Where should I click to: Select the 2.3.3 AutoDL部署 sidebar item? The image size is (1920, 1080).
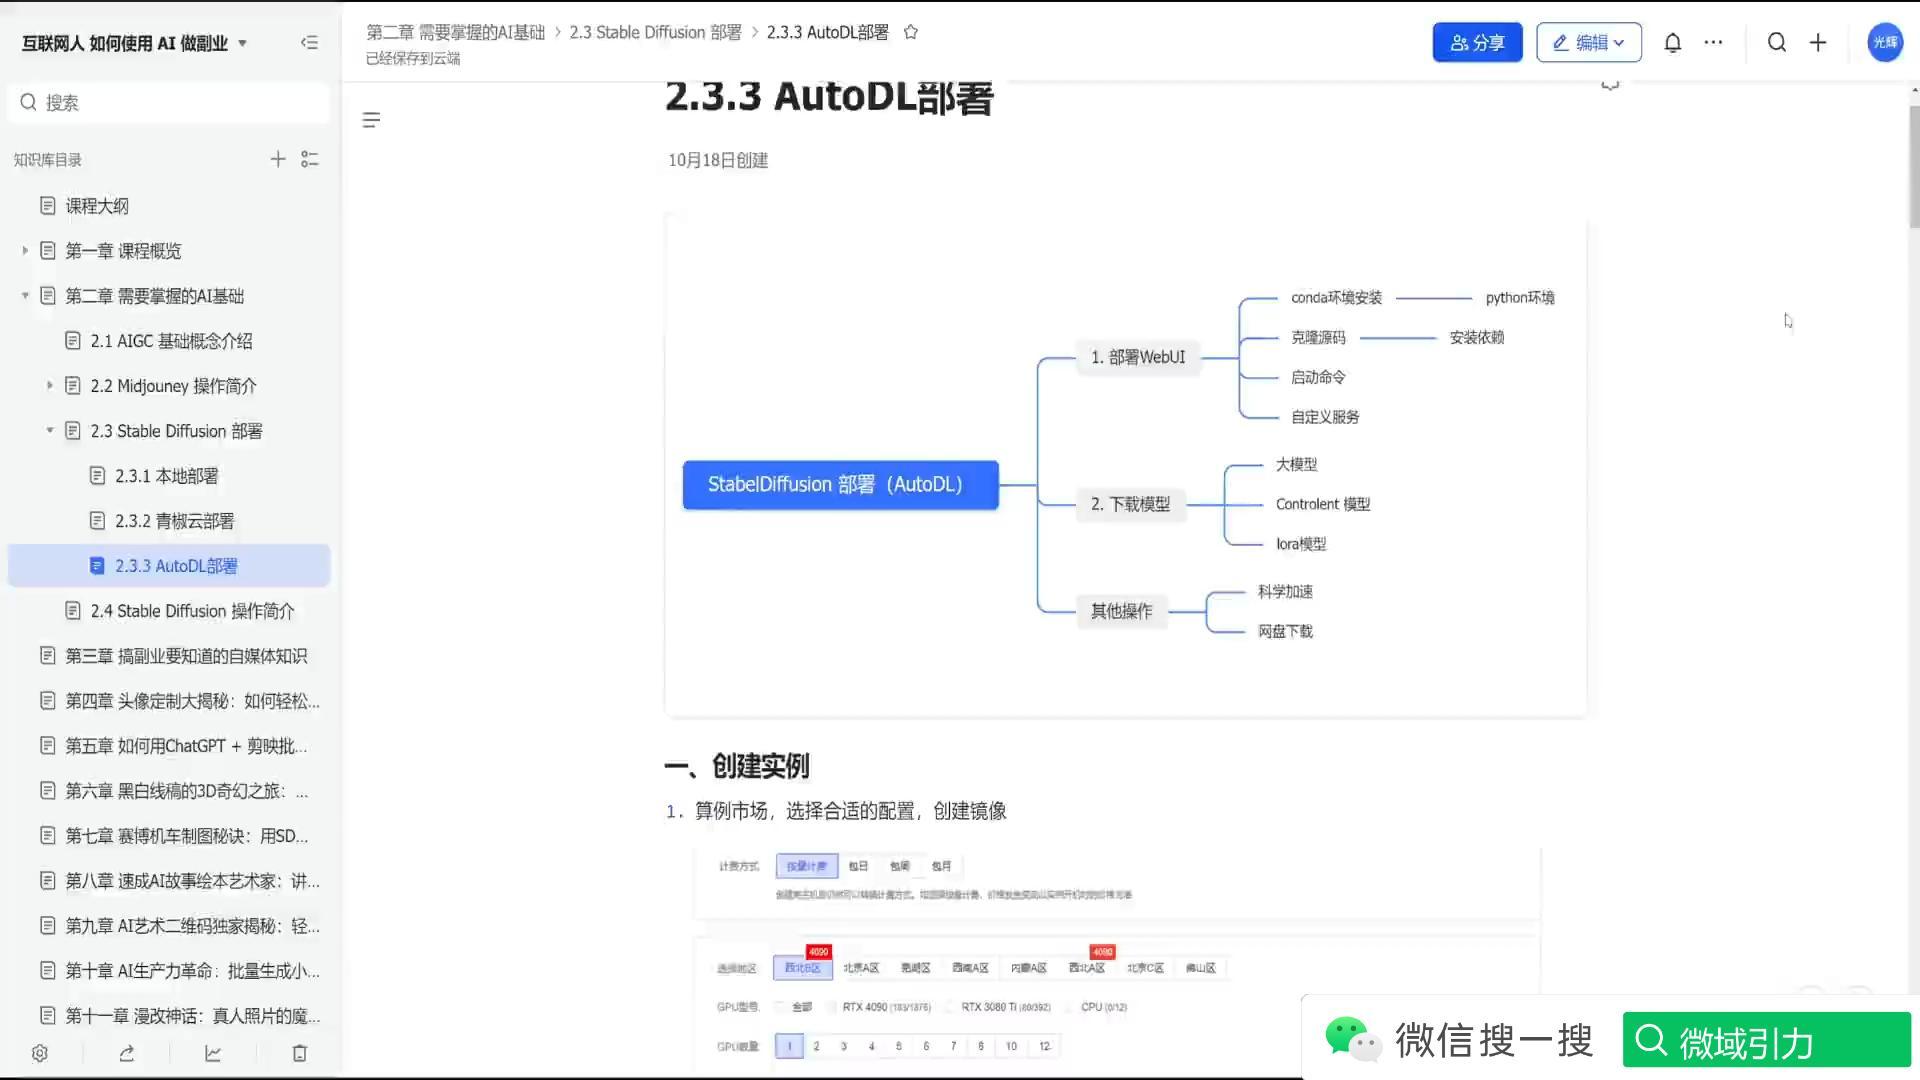[x=168, y=566]
